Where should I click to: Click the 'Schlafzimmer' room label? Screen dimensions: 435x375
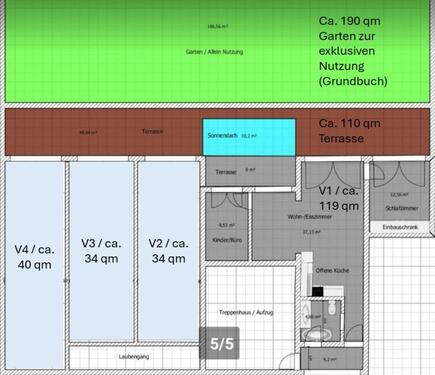tap(402, 208)
